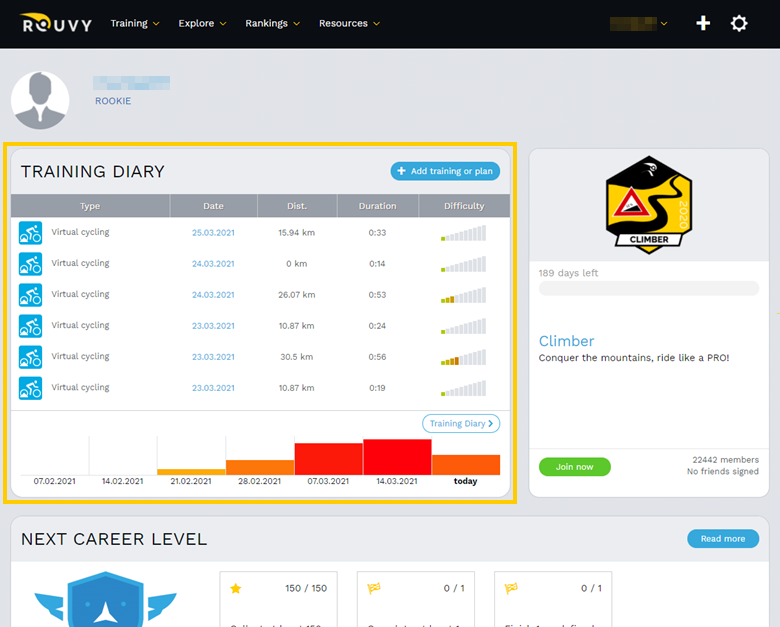
Task: Click the star icon in 150 / 150 card
Action: coord(236,589)
